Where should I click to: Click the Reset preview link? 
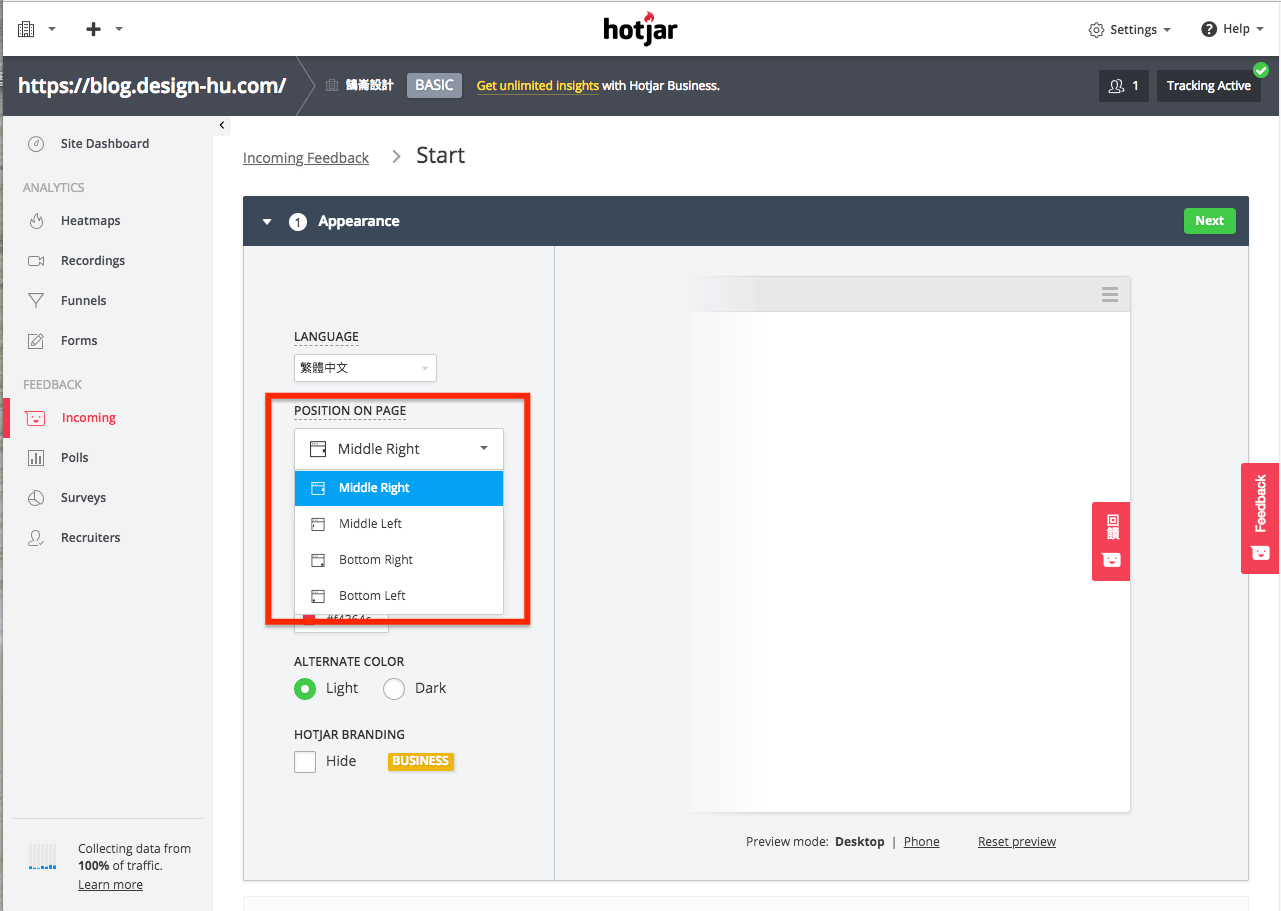pyautogui.click(x=1017, y=842)
